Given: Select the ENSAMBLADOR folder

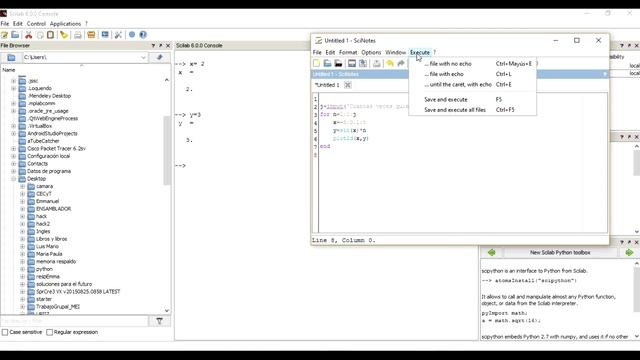Looking at the screenshot, I should click(x=53, y=209).
